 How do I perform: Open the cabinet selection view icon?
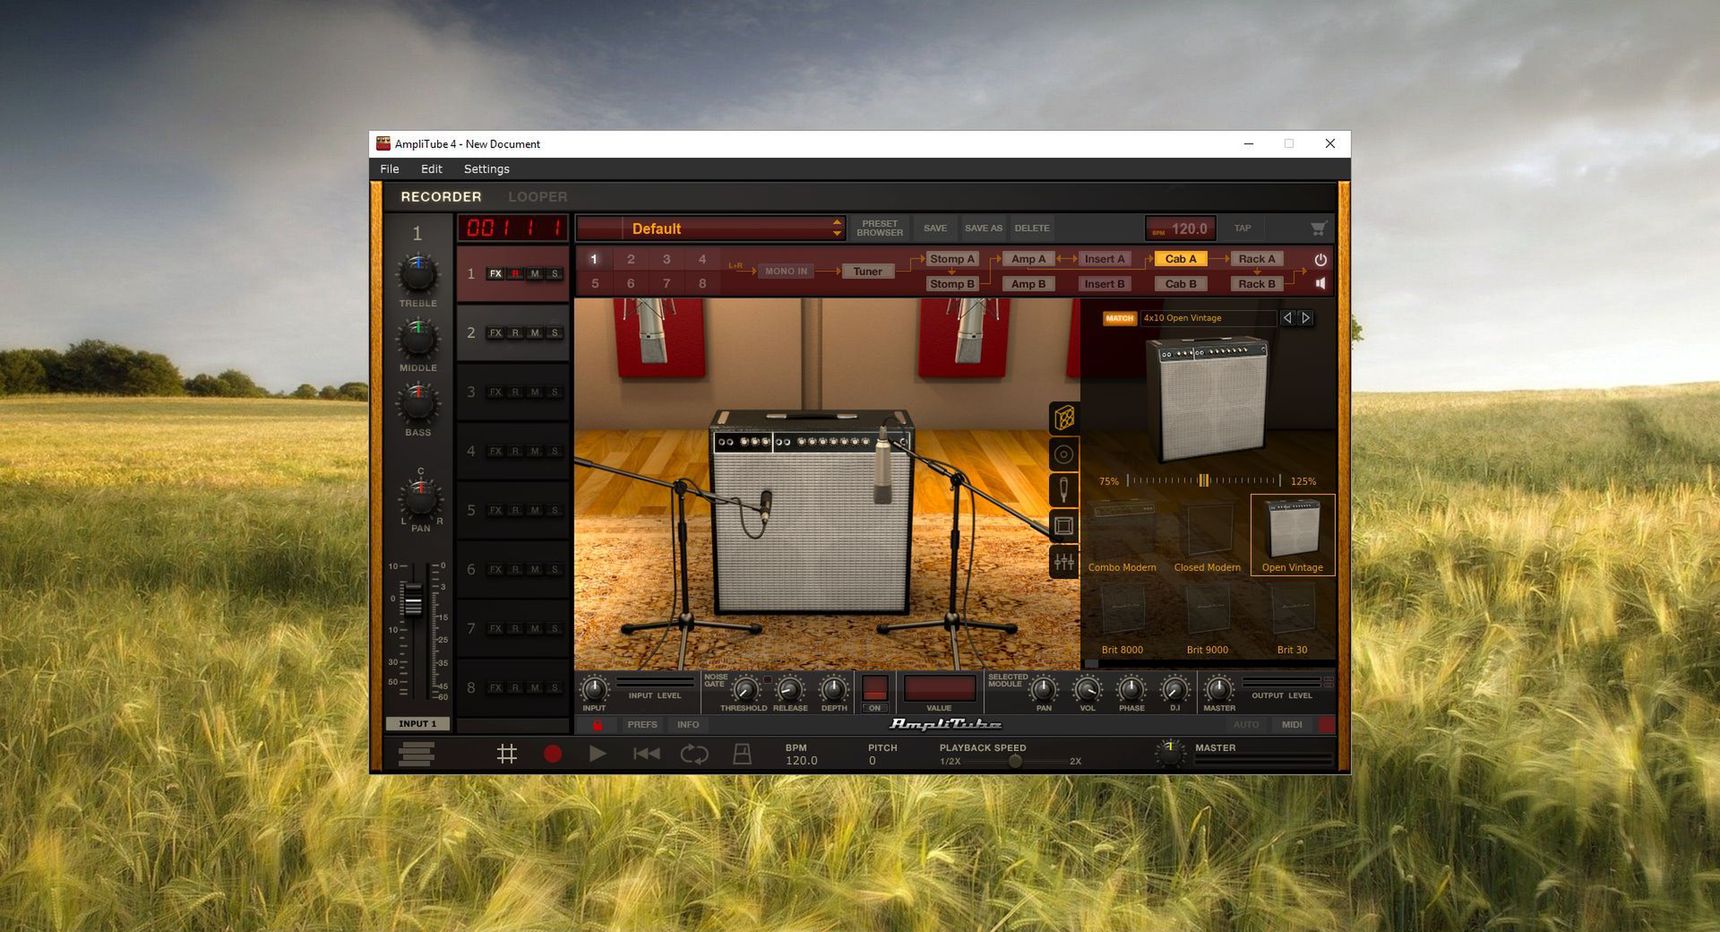point(1063,418)
